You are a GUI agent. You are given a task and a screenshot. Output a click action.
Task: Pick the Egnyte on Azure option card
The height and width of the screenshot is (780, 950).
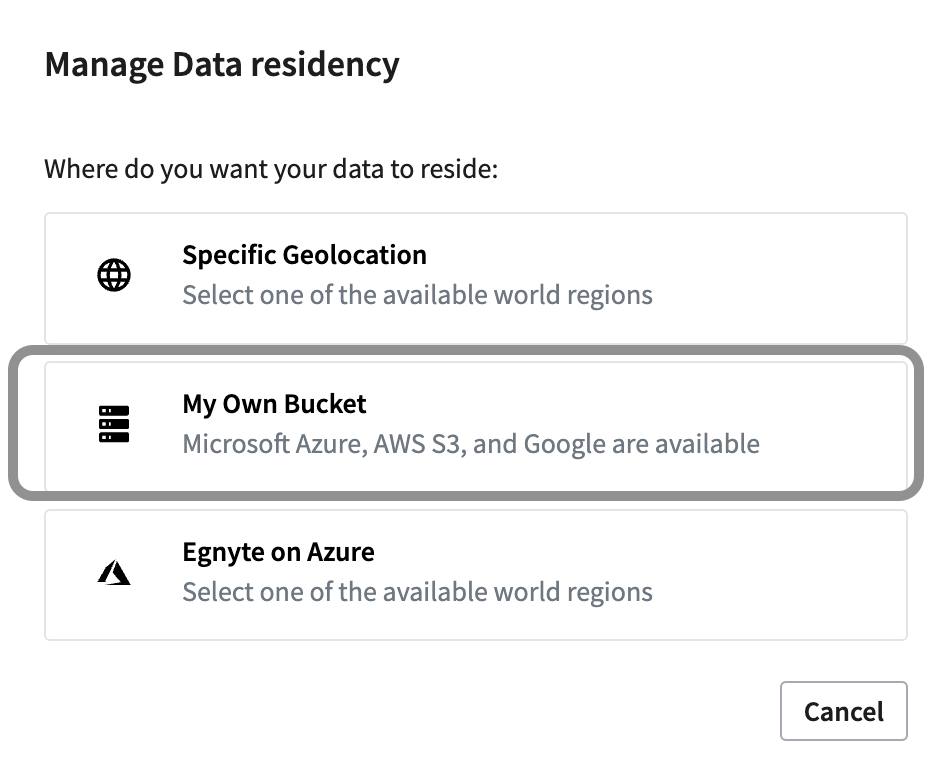pyautogui.click(x=475, y=575)
